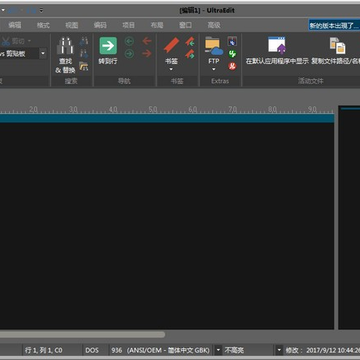Screen dimensions: 360x360
Task: Select the 项目 ribbon tab
Action: click(128, 25)
